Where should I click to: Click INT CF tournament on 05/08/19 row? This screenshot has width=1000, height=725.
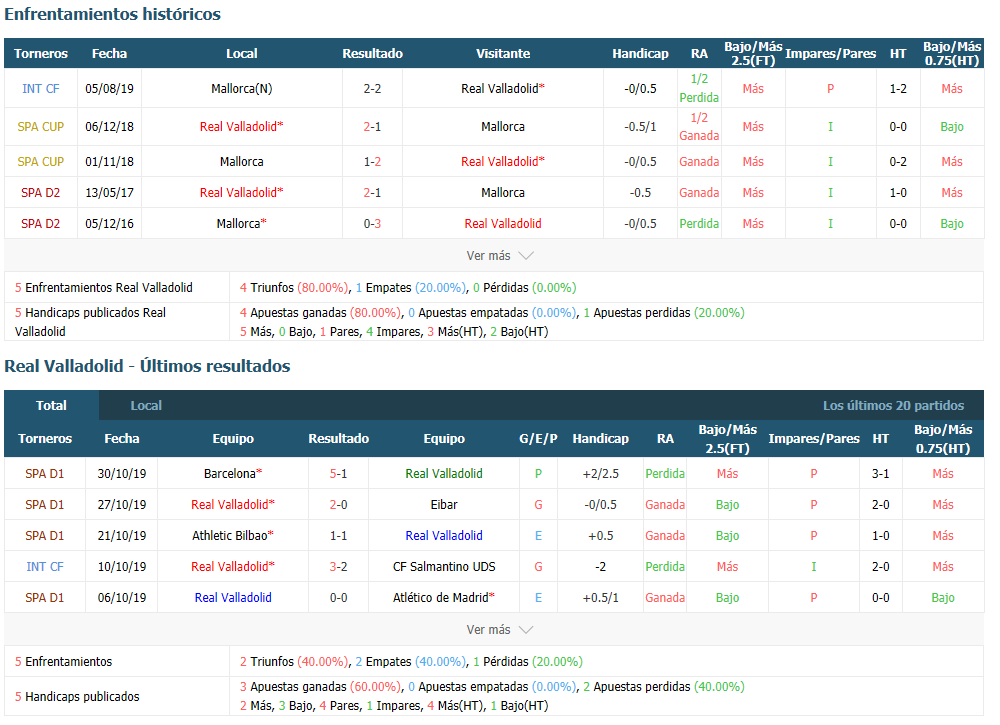click(41, 89)
